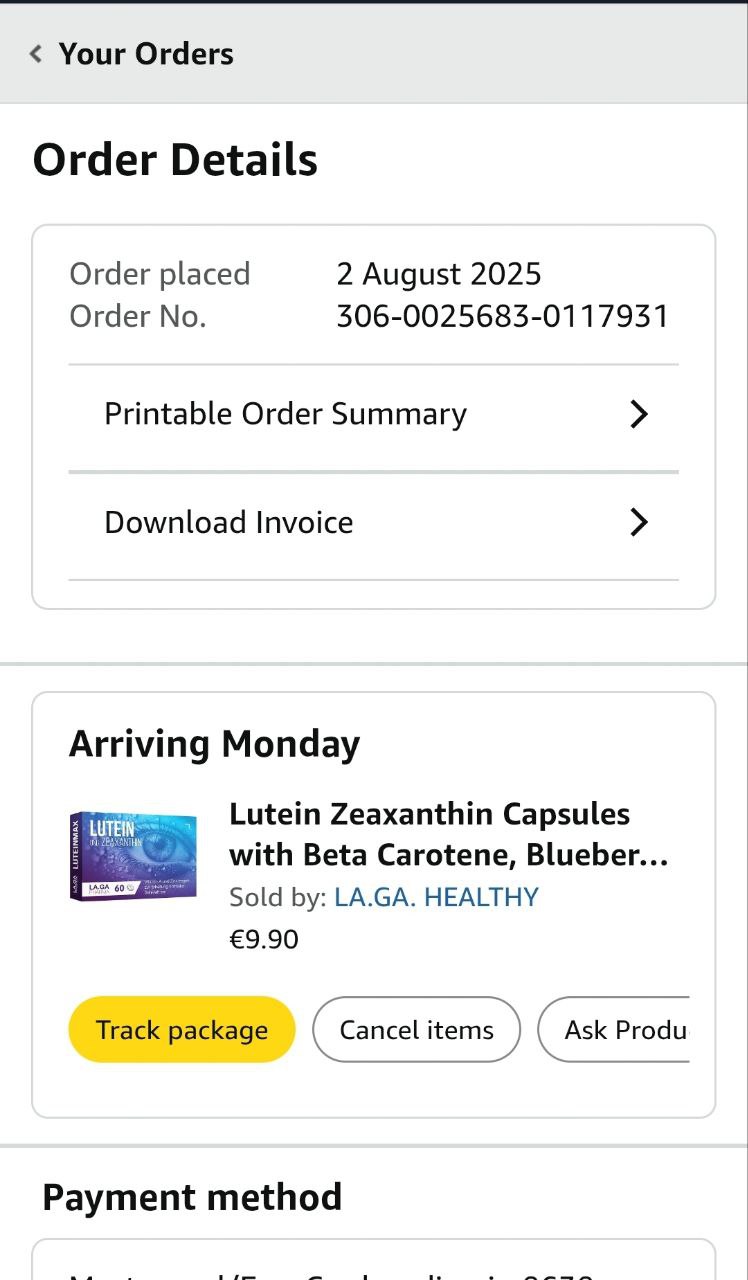Click the Payment method section heading
This screenshot has width=748, height=1280.
tap(192, 1197)
